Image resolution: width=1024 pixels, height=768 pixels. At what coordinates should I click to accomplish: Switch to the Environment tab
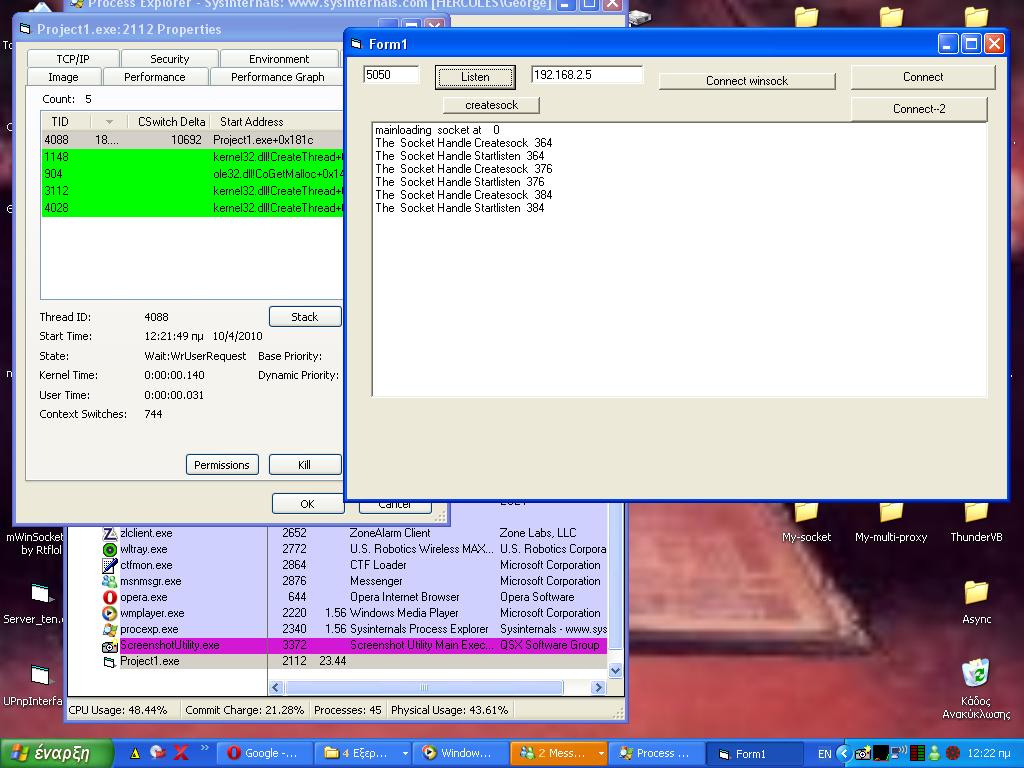pos(279,59)
